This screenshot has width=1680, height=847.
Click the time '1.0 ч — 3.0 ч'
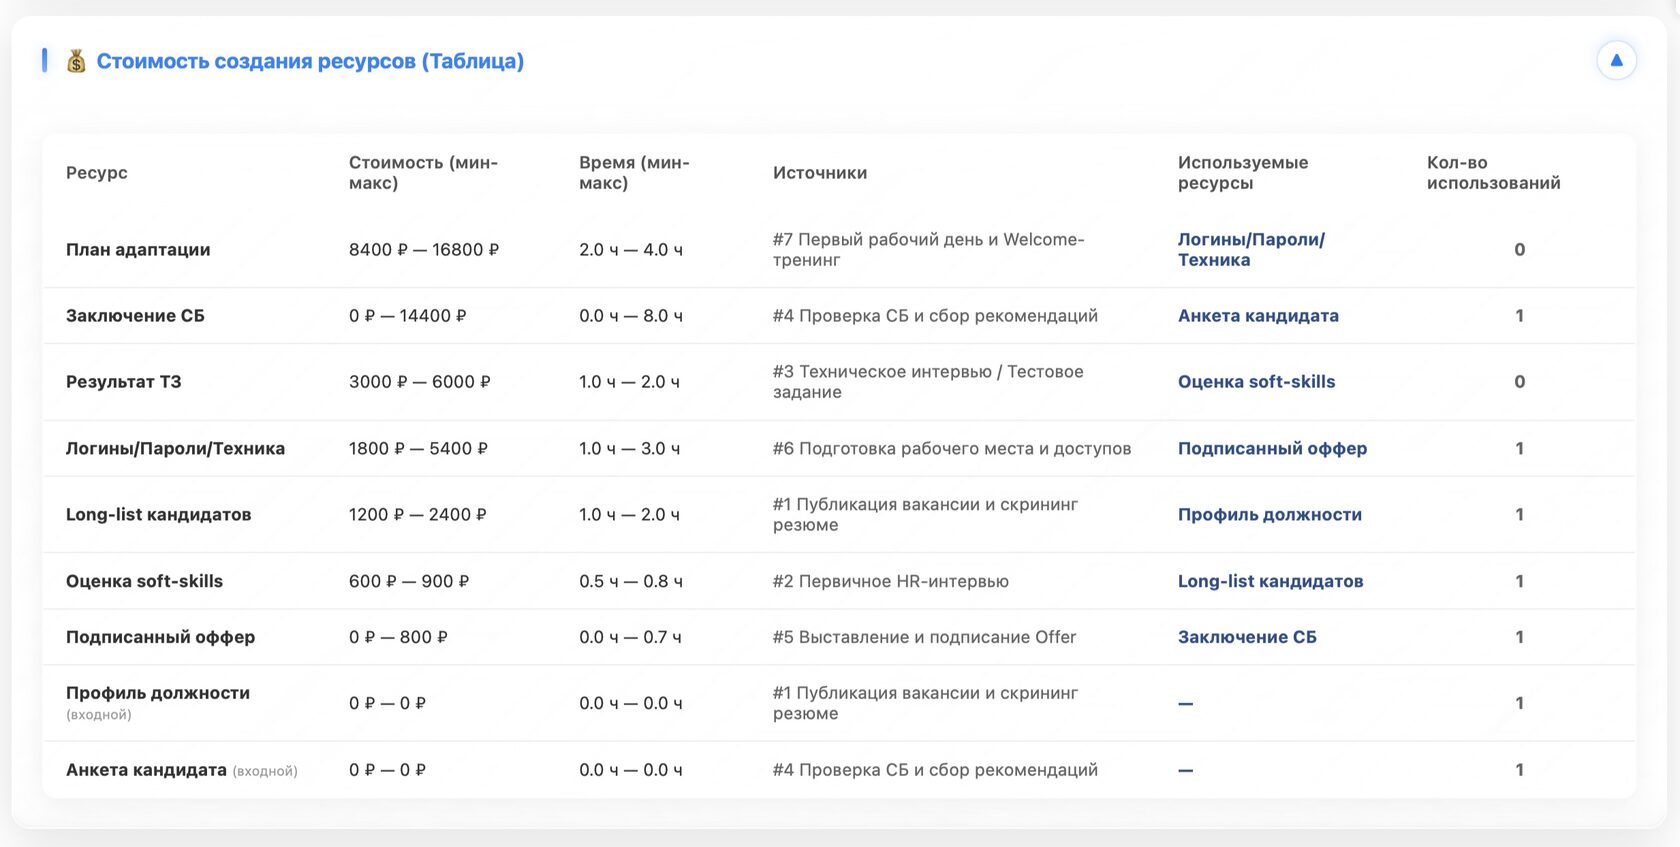pos(629,448)
